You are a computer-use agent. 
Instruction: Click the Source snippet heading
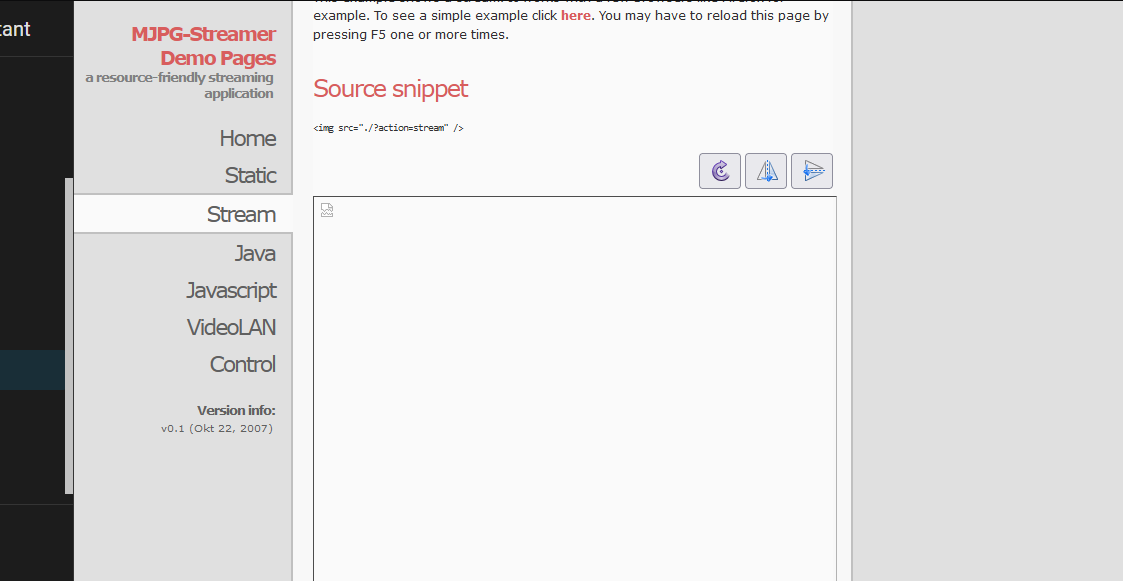390,89
